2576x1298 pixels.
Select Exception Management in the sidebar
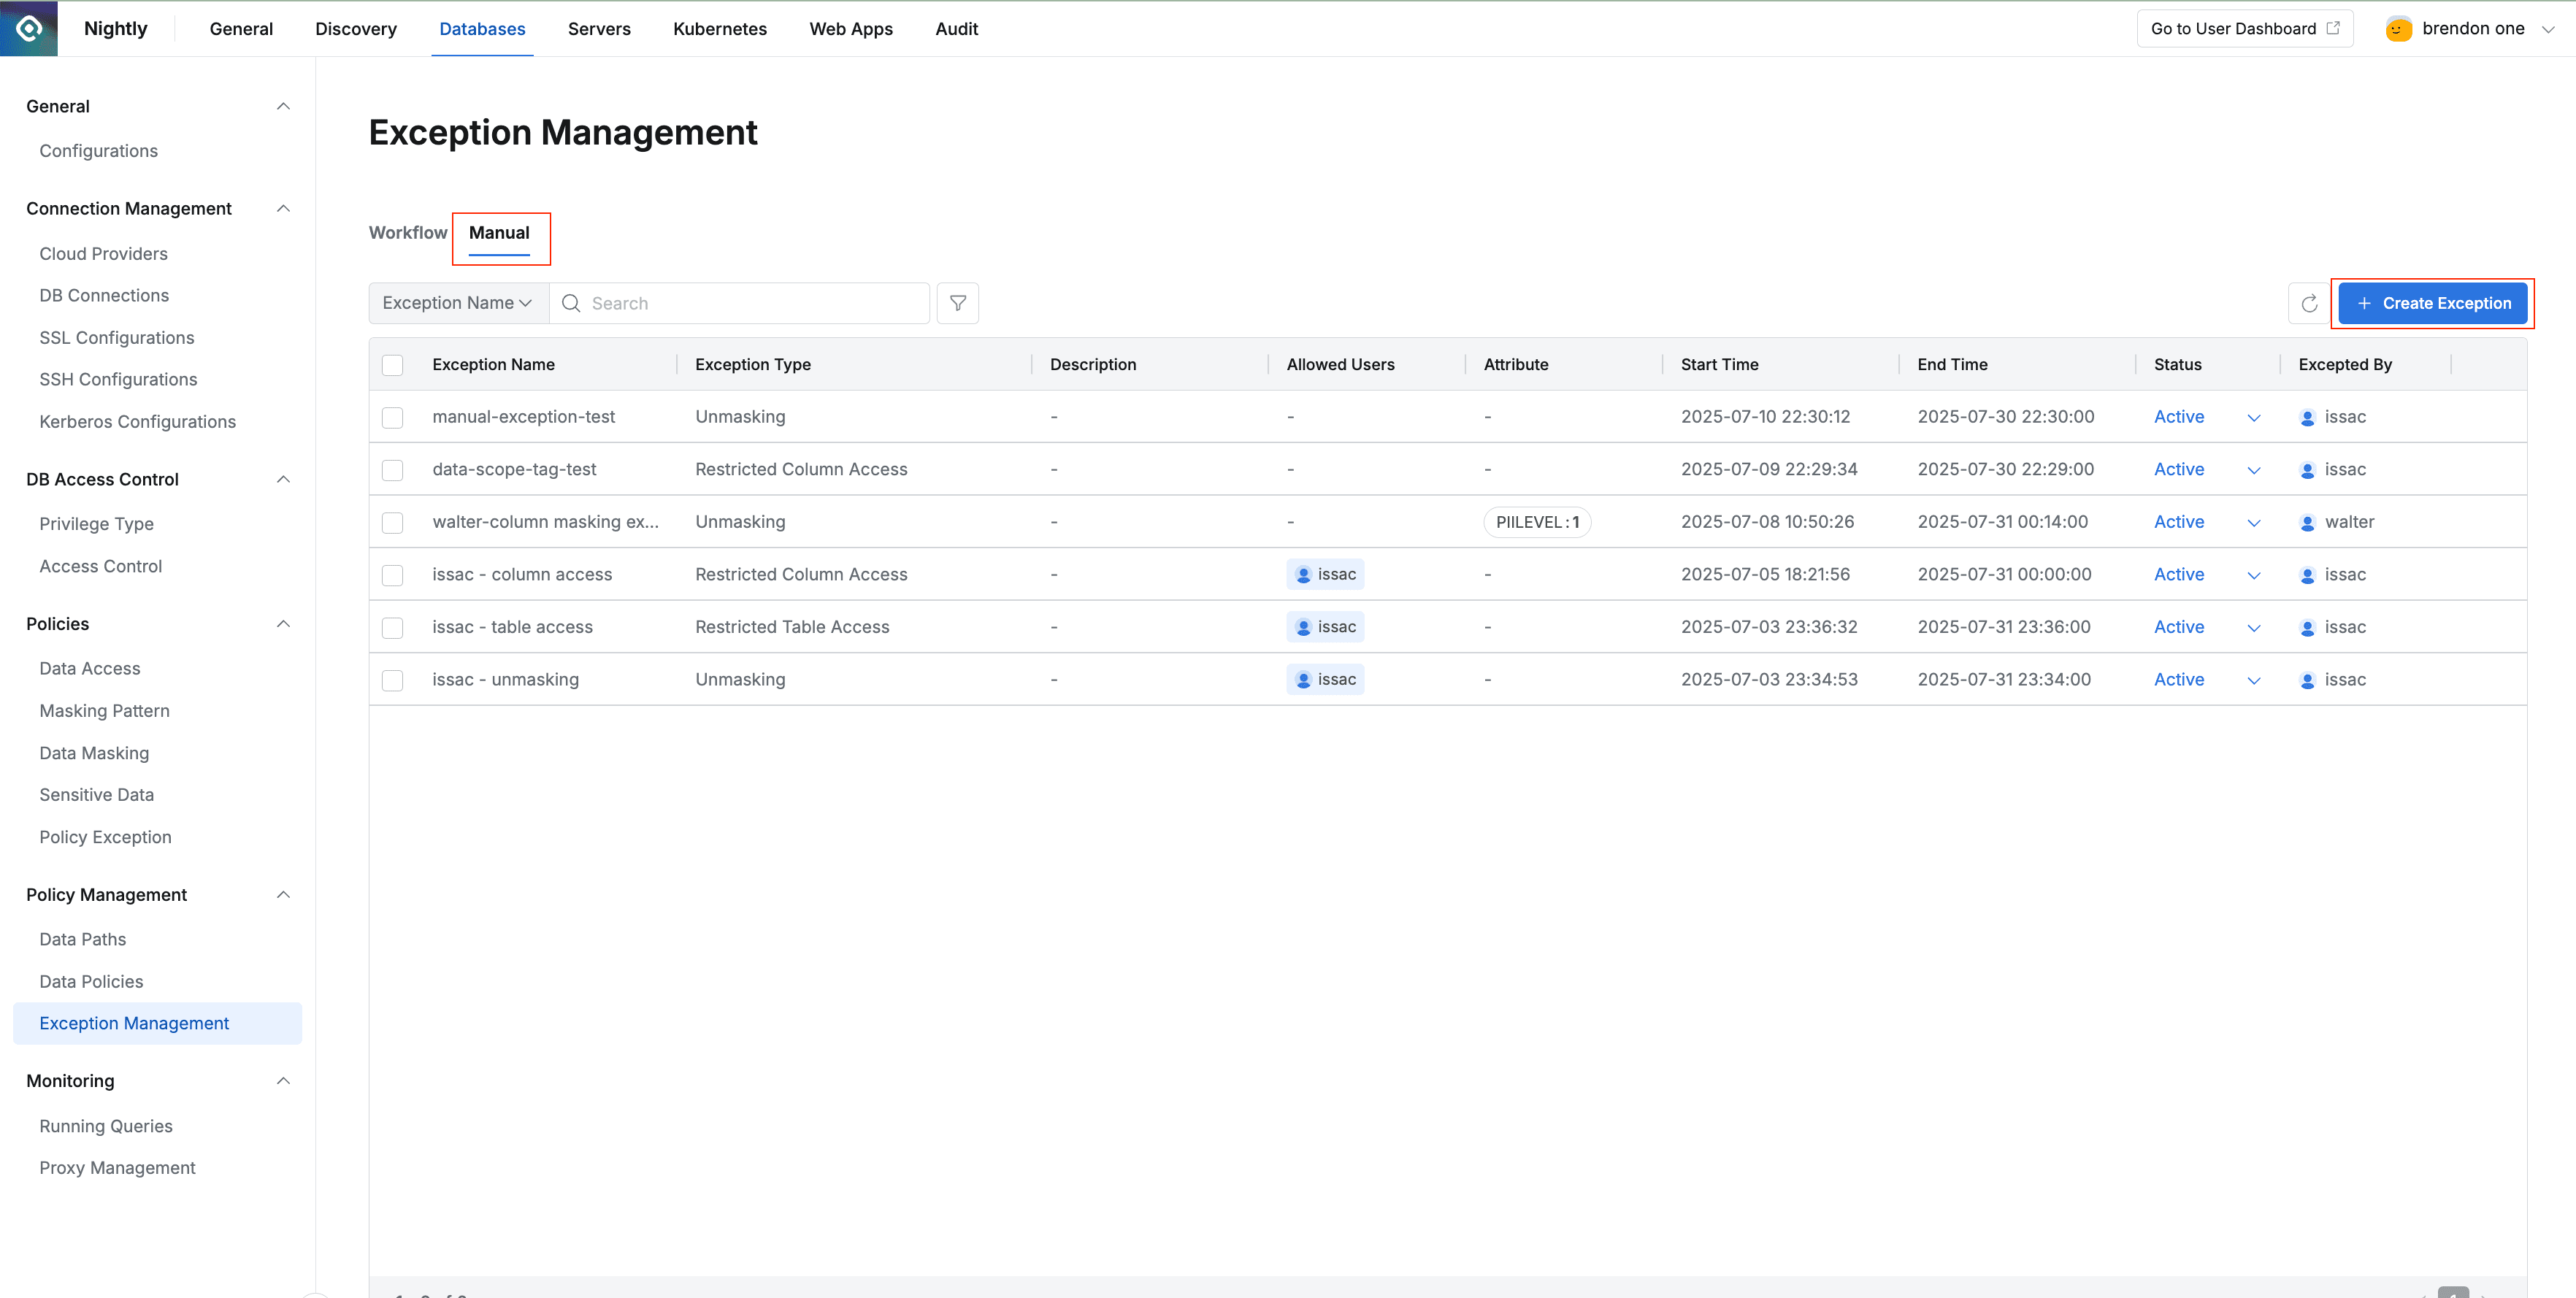134,1023
